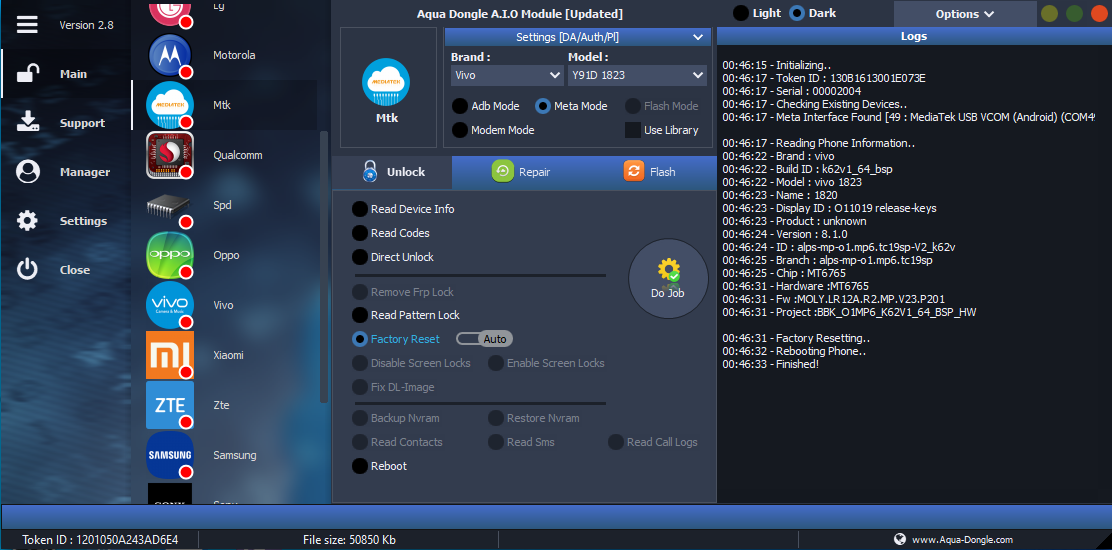
Task: Click the Main padlock icon
Action: click(27, 74)
